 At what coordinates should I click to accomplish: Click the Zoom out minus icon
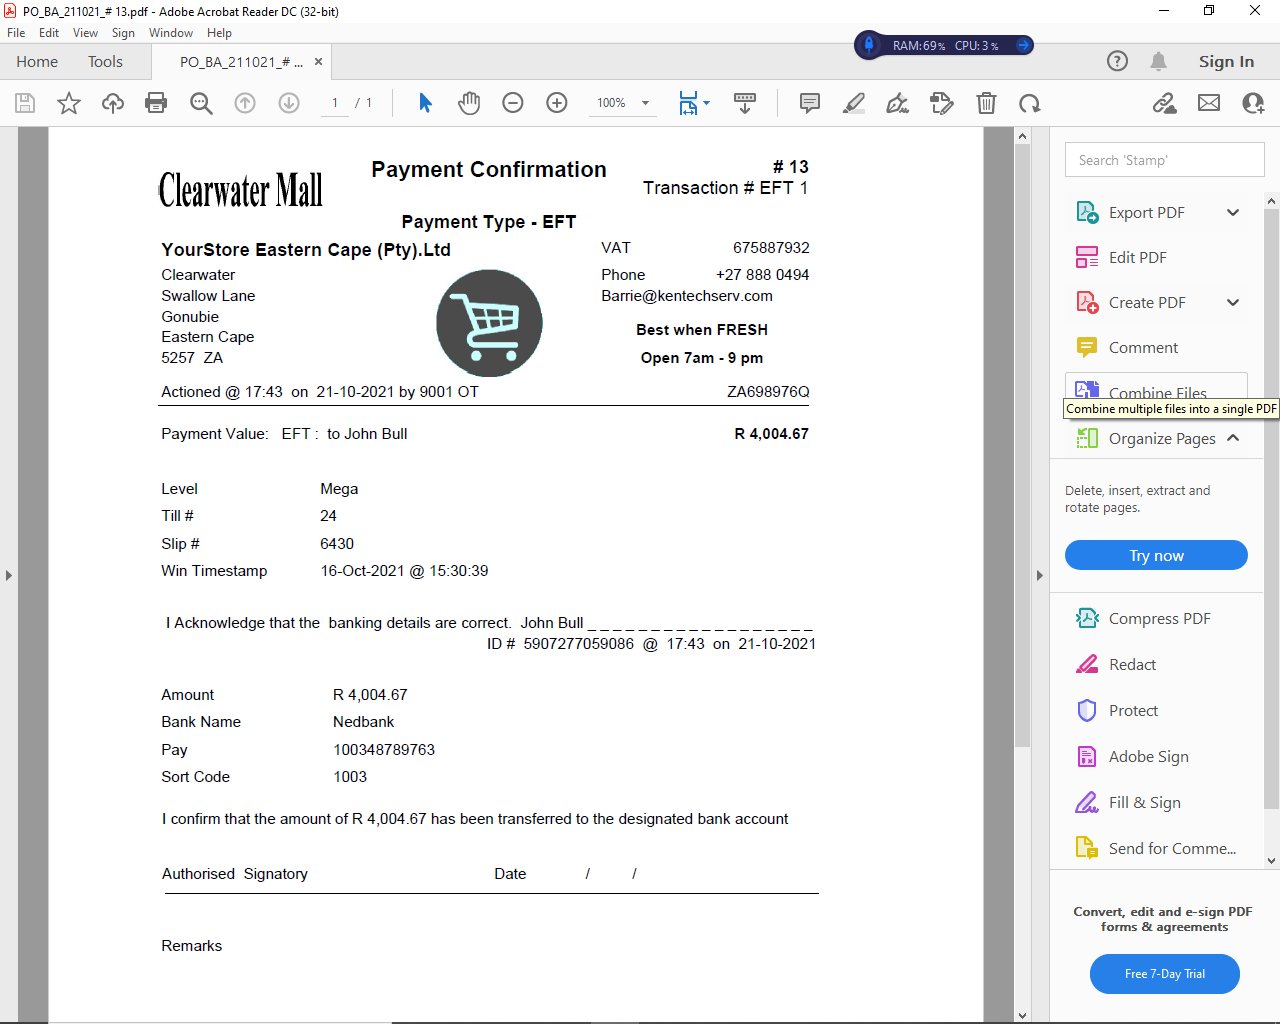(x=513, y=103)
